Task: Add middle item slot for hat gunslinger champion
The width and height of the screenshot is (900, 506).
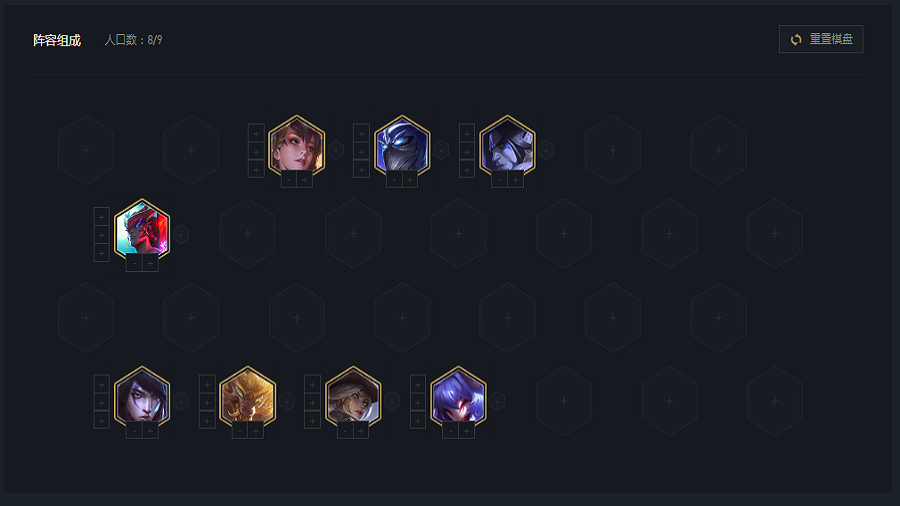Action: [x=312, y=402]
